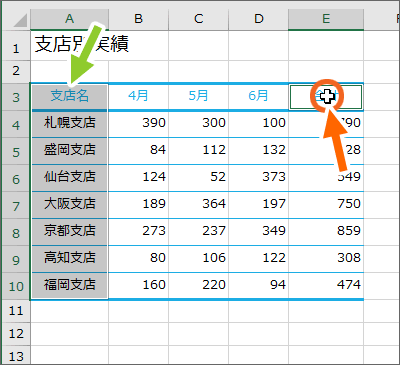
Task: Click the cell containing 112
Action: [199, 151]
